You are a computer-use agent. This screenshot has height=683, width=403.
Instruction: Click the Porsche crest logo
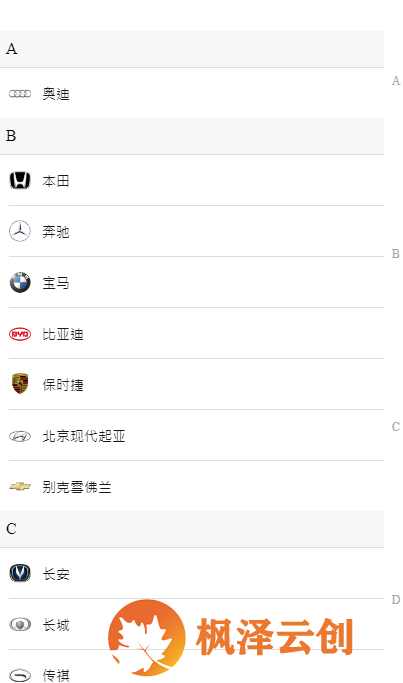click(x=20, y=384)
